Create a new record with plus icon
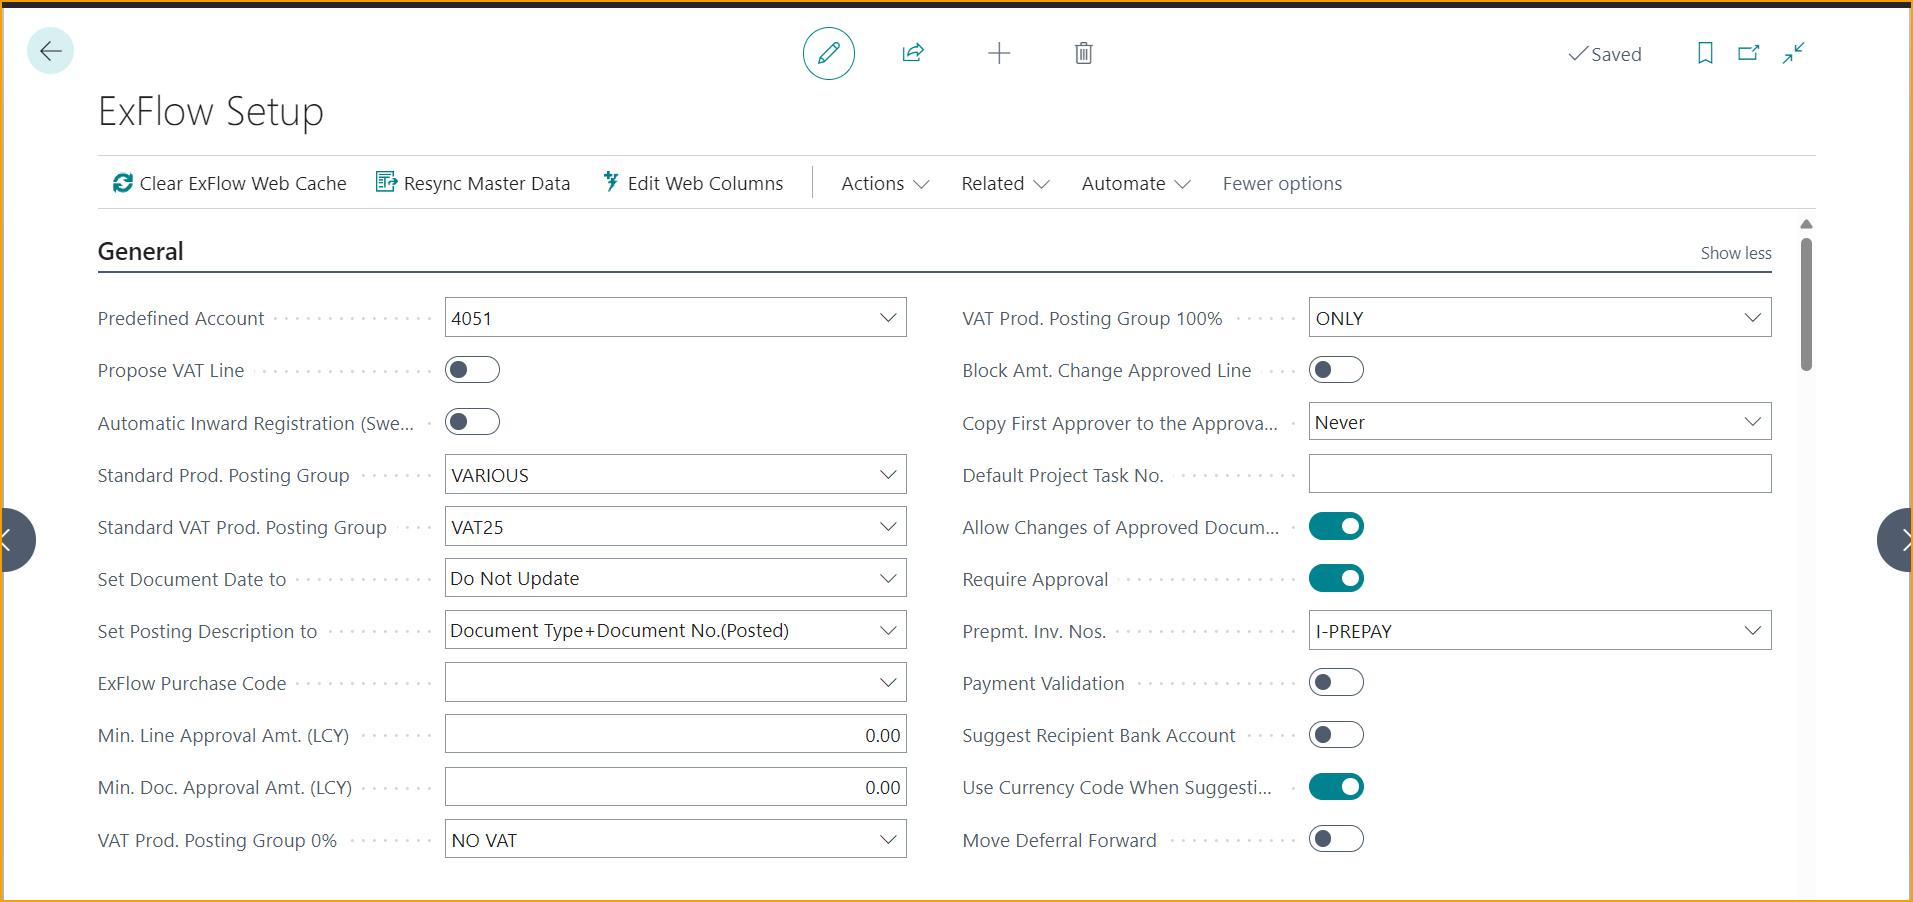This screenshot has width=1913, height=902. pyautogui.click(x=999, y=53)
